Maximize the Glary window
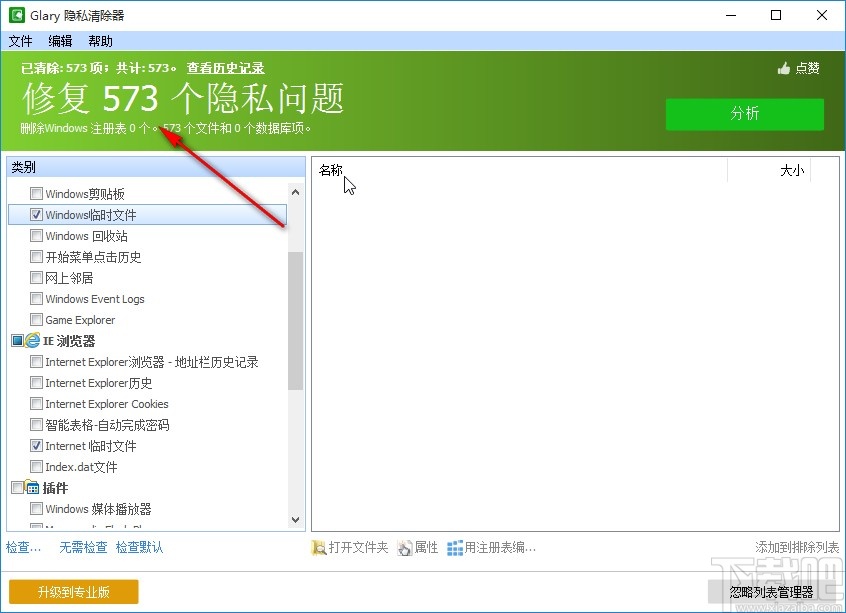The width and height of the screenshot is (846, 613). pos(776,15)
